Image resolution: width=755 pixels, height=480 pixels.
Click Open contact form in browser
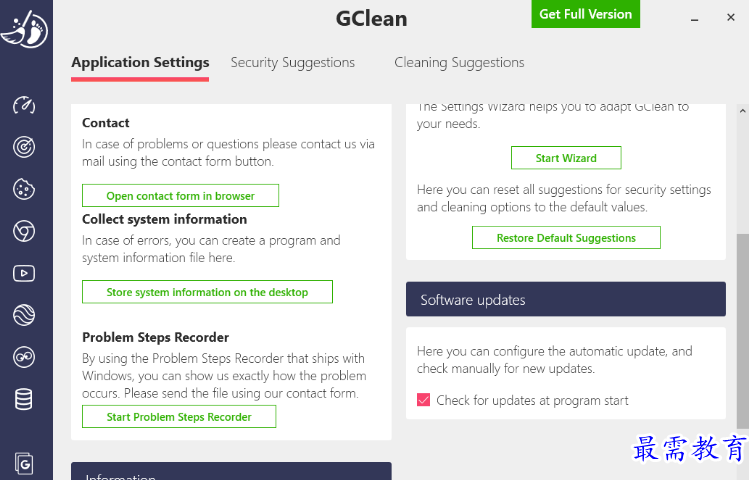[x=180, y=196]
